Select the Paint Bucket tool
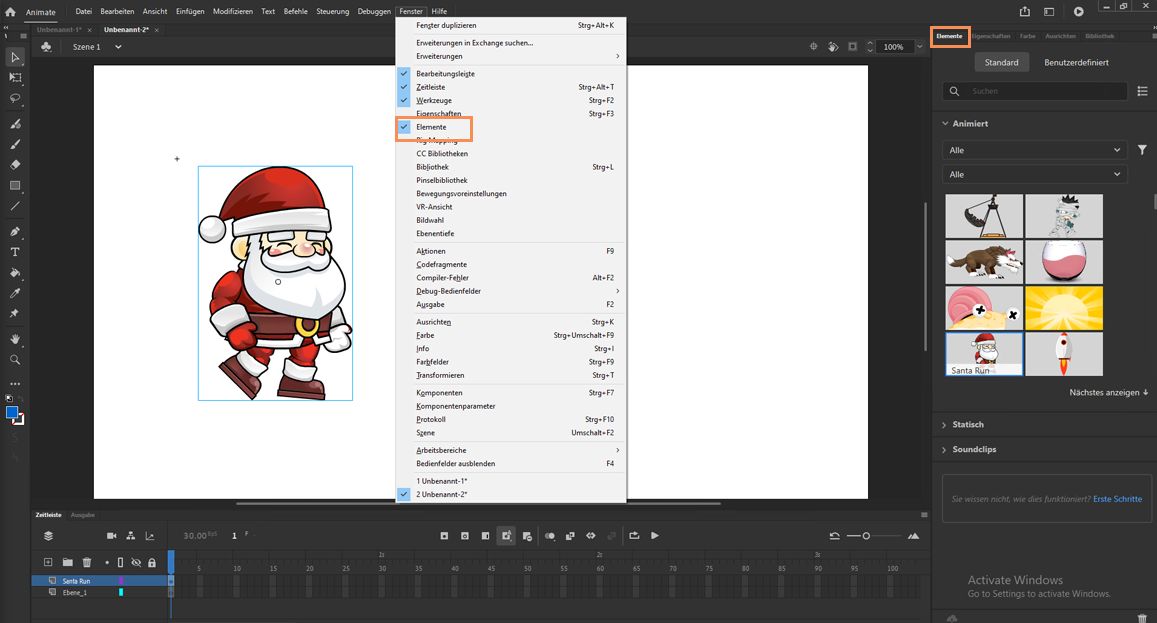Image resolution: width=1157 pixels, height=623 pixels. tap(15, 272)
